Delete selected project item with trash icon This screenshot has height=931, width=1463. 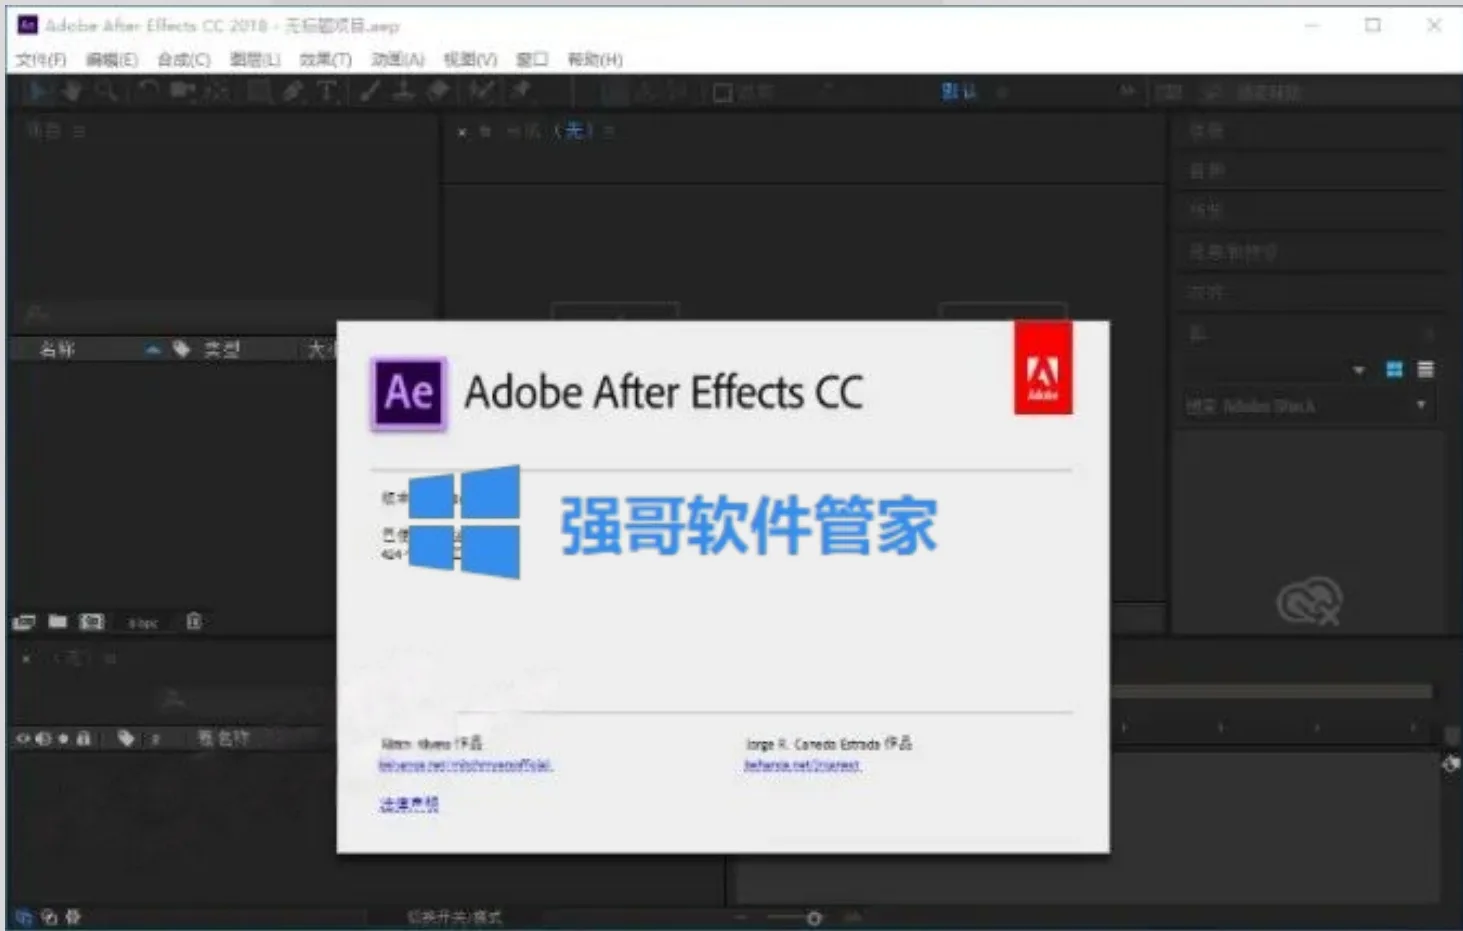[194, 622]
